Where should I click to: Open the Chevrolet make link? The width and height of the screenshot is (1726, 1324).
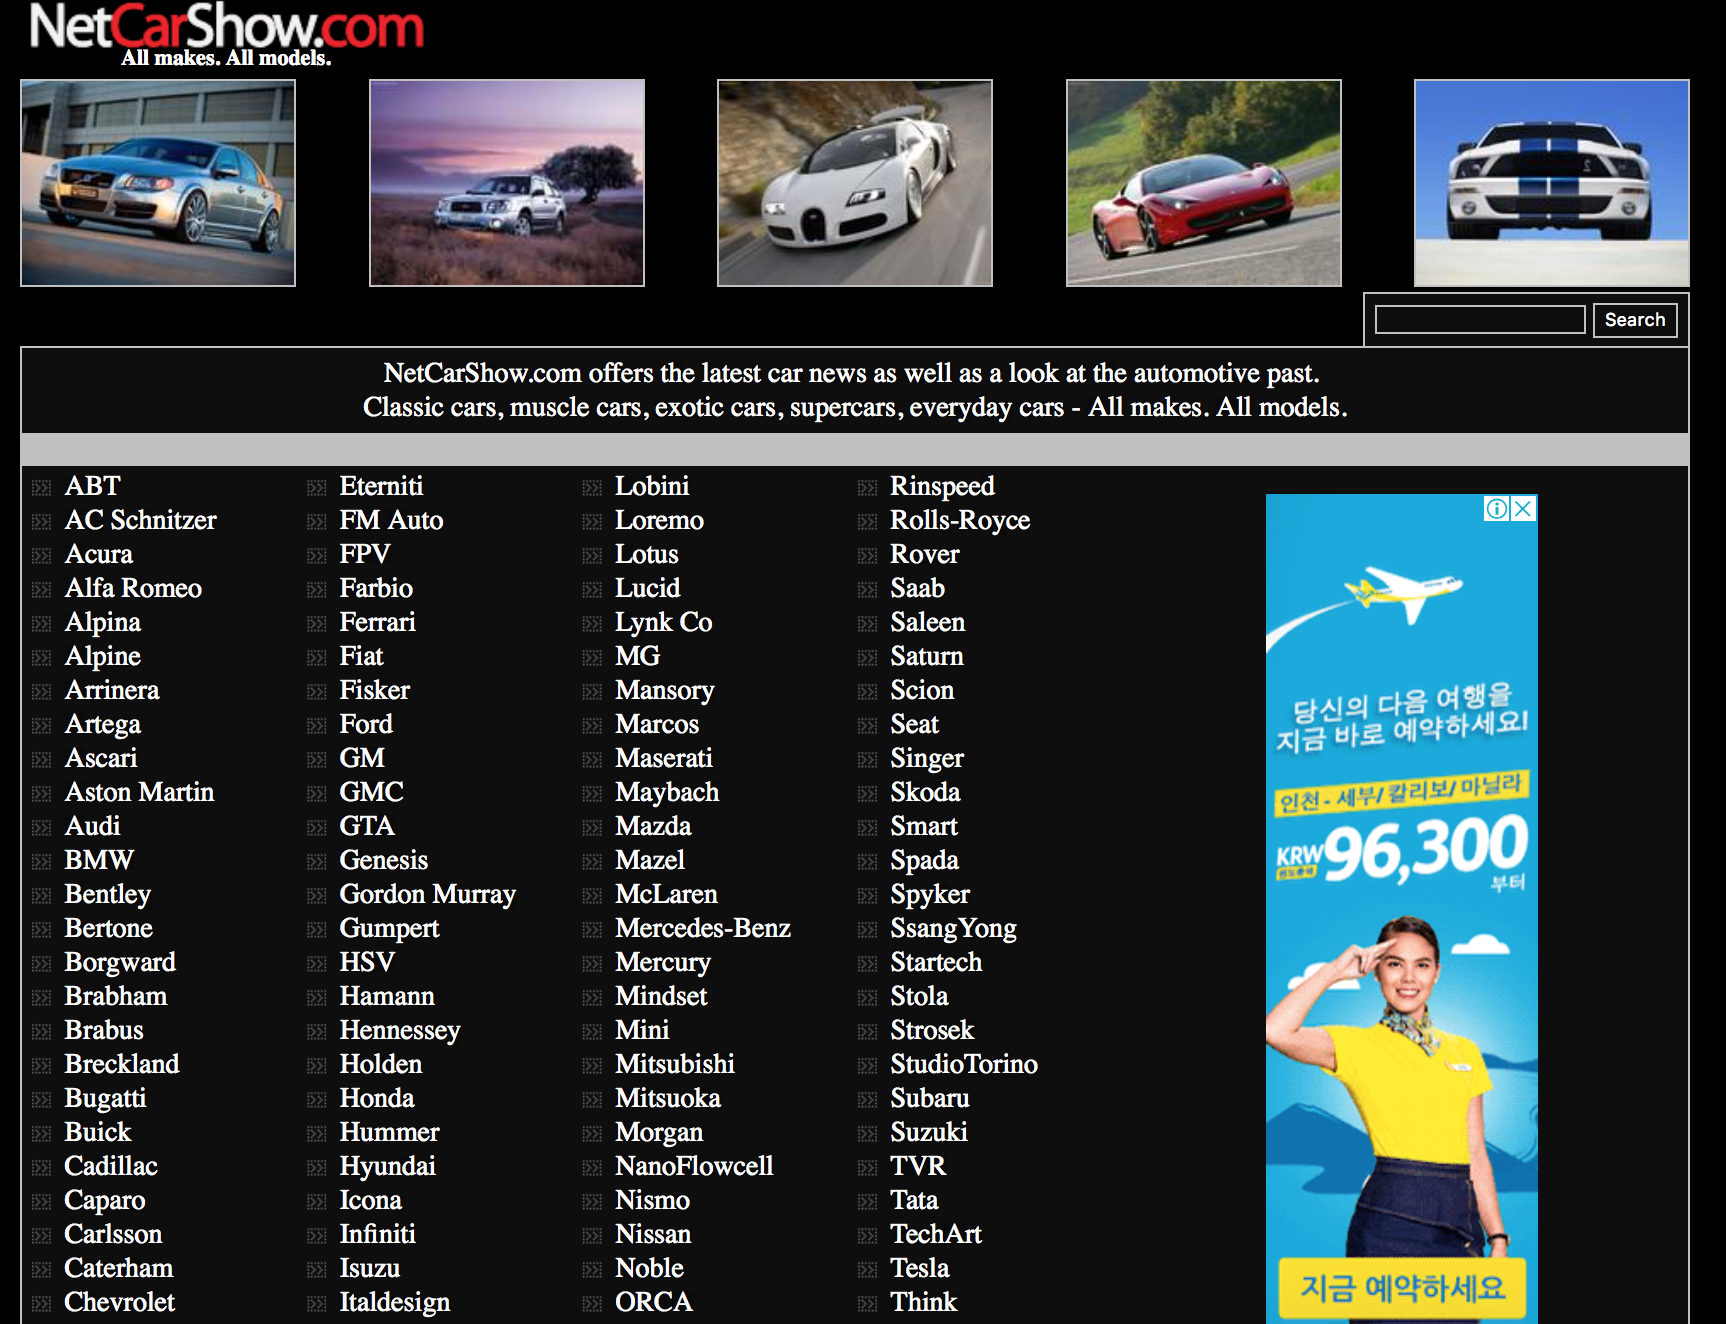(x=120, y=1302)
